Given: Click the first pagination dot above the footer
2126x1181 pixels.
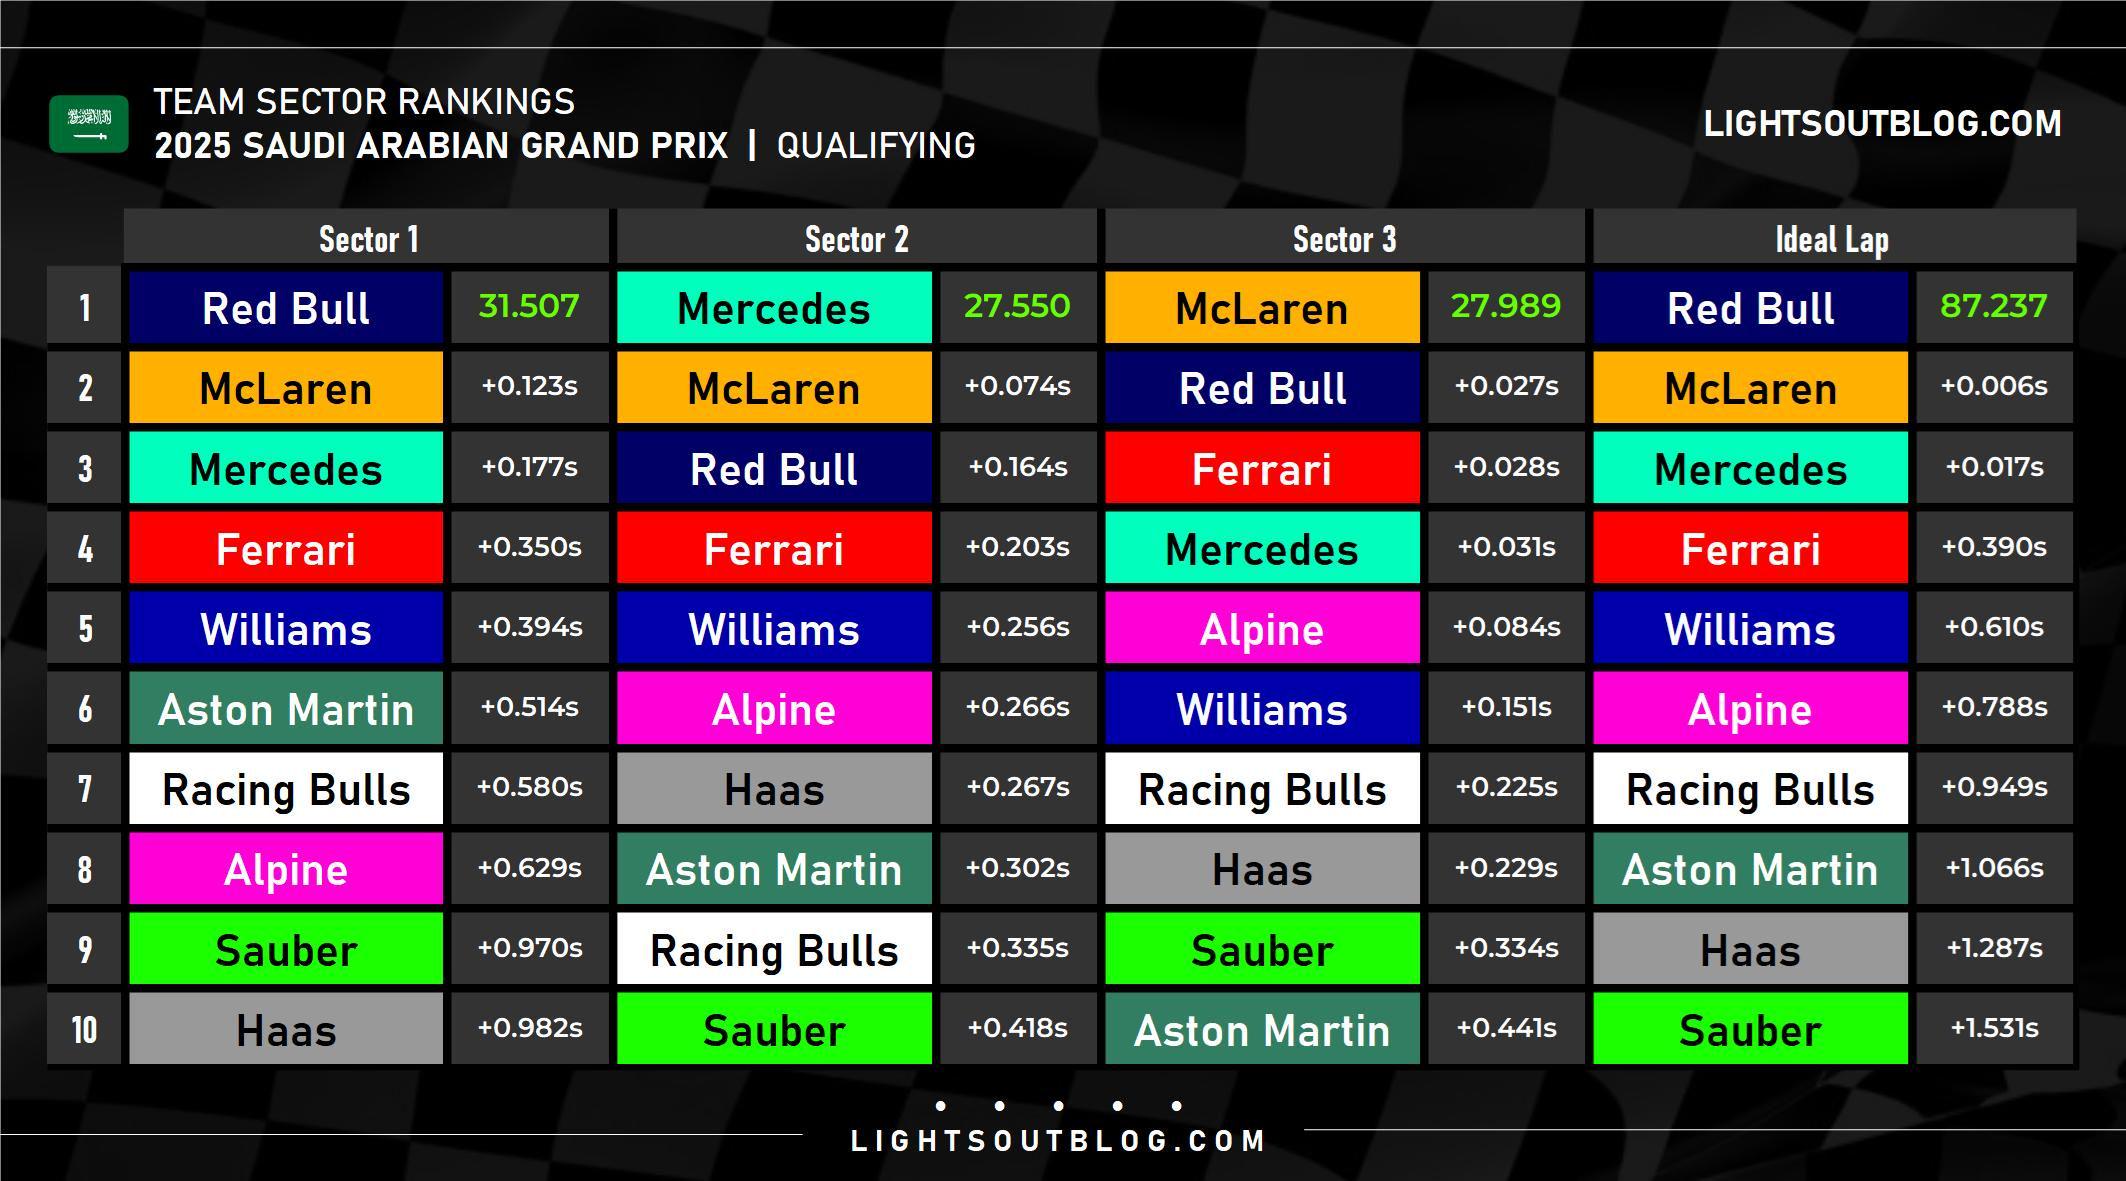Looking at the screenshot, I should [941, 1105].
